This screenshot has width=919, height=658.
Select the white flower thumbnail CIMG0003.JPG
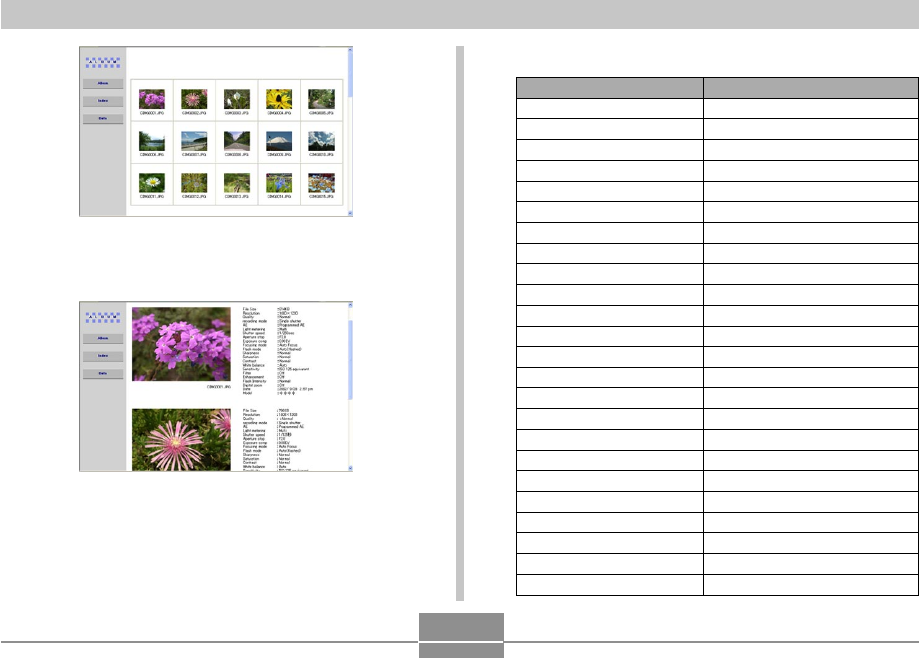[237, 99]
